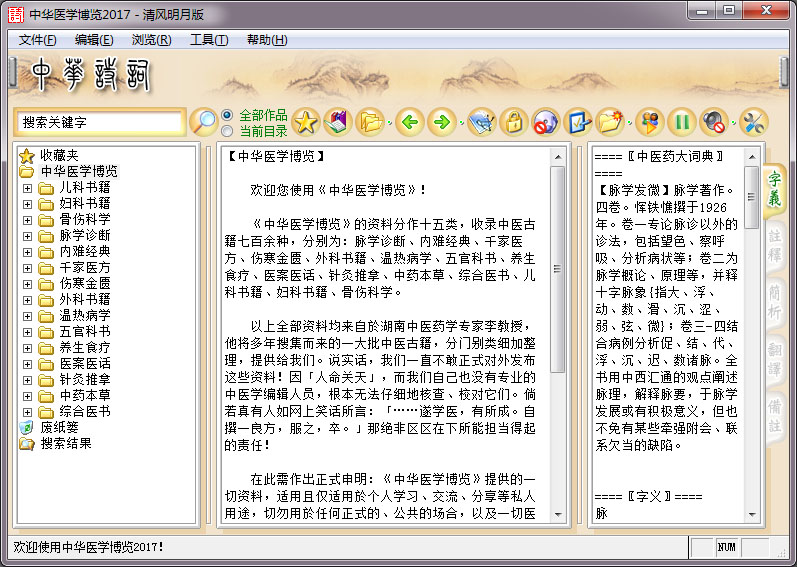Select the 五官科书 tree item
Image resolution: width=797 pixels, height=567 pixels.
[85, 332]
